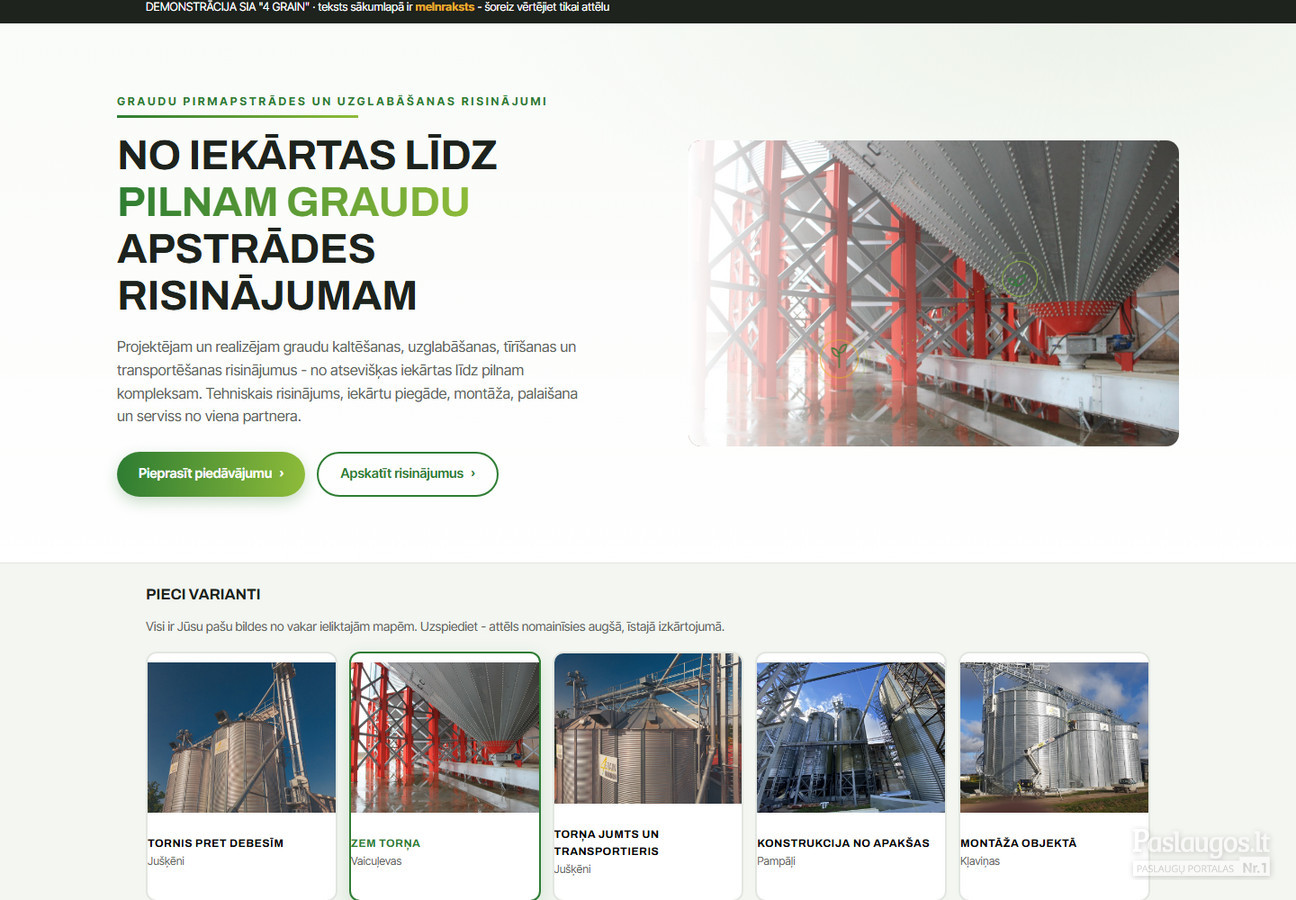Open Apskatīt risinājumus outlined button
Screen dimensions: 1296x900
[x=407, y=474]
